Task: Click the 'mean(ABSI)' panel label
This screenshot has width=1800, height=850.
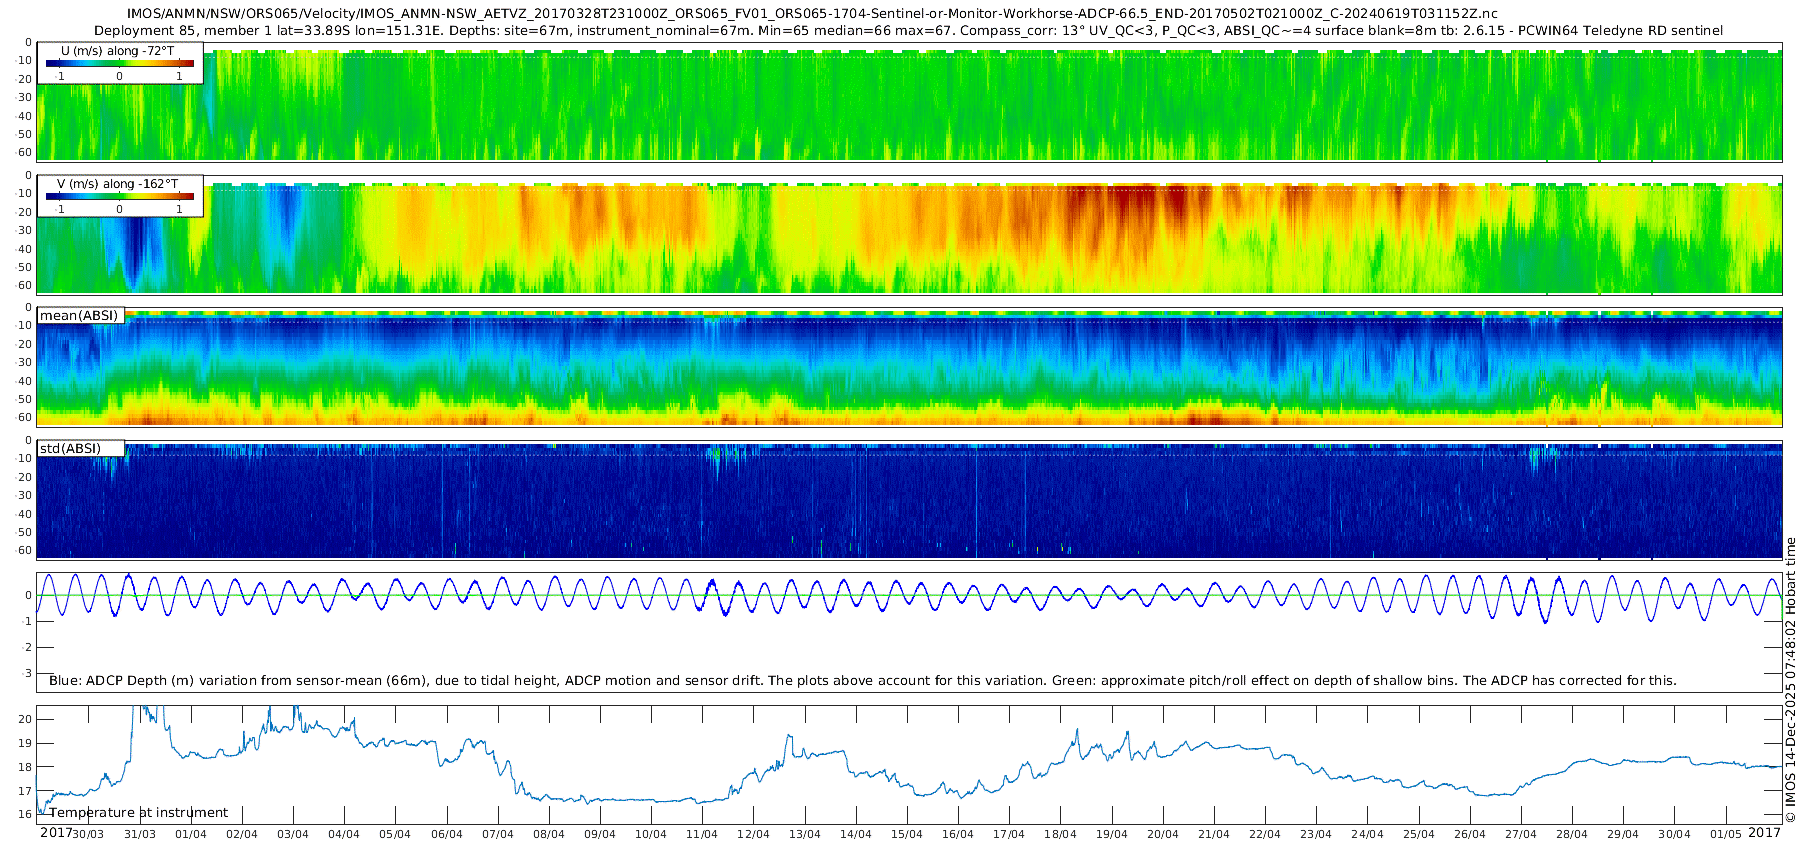Action: click(x=79, y=316)
